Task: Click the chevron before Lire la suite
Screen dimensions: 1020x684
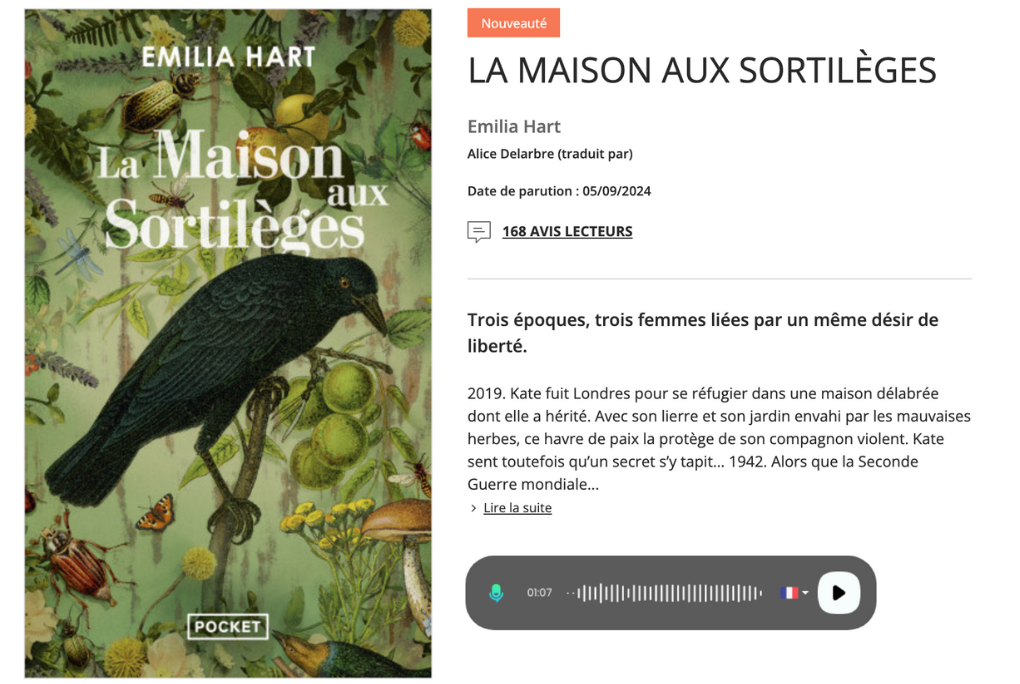Action: pyautogui.click(x=473, y=508)
